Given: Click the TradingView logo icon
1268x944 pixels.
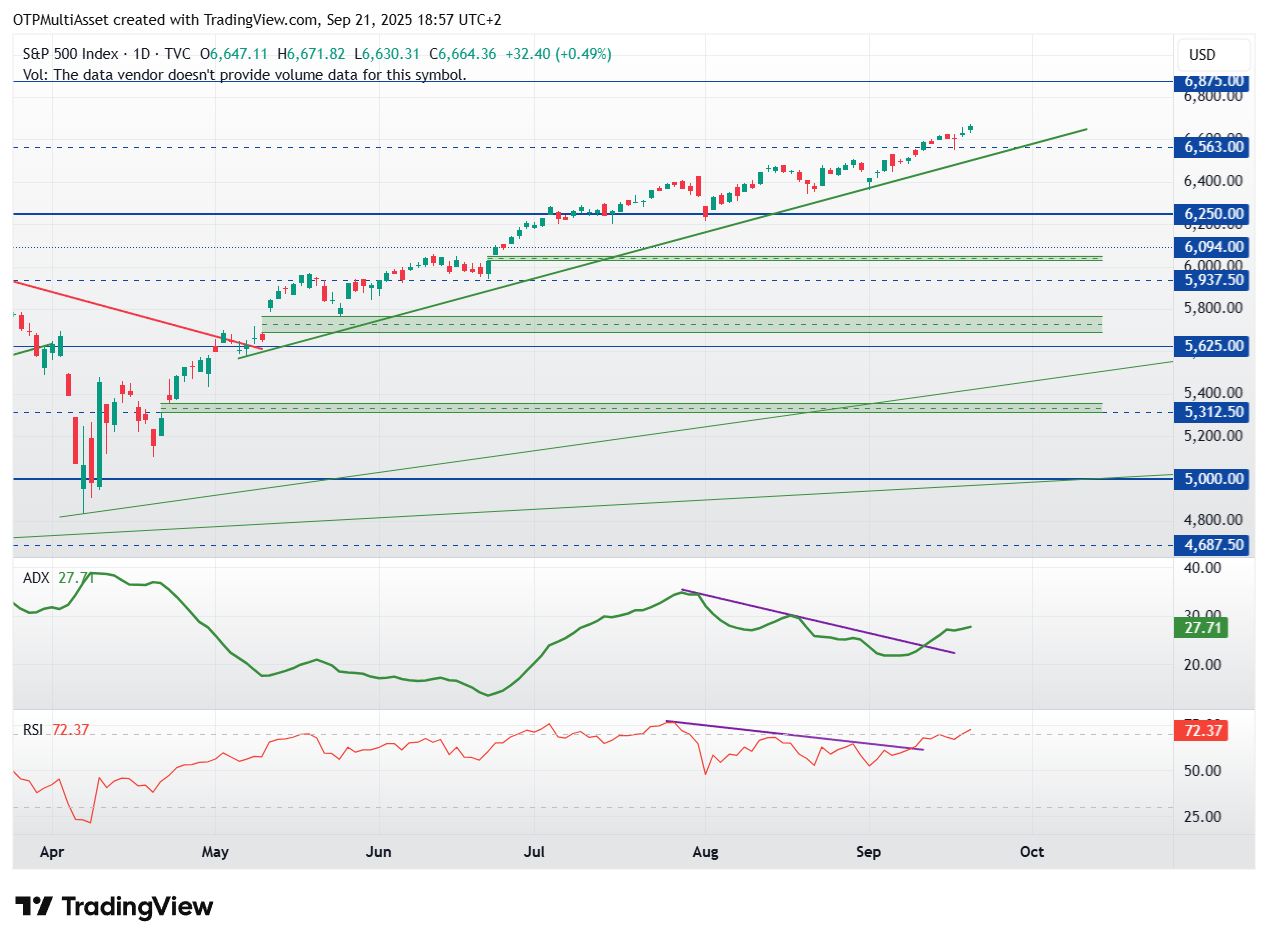Looking at the screenshot, I should (34, 907).
